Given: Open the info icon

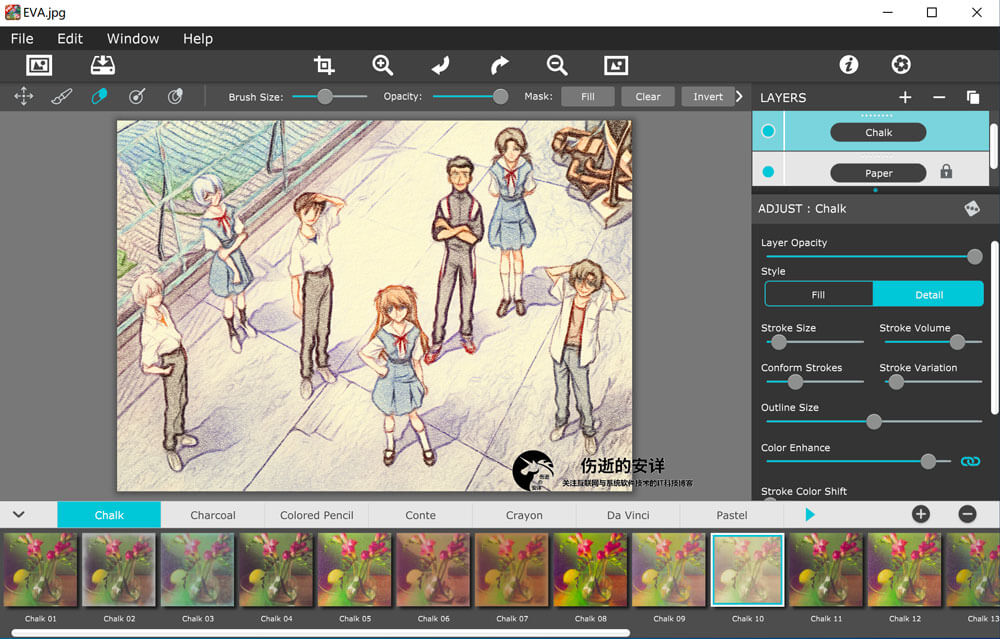Looking at the screenshot, I should 848,64.
